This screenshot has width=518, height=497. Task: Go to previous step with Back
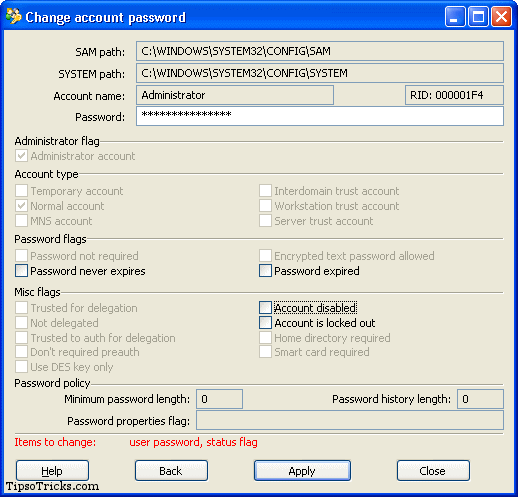[x=171, y=471]
